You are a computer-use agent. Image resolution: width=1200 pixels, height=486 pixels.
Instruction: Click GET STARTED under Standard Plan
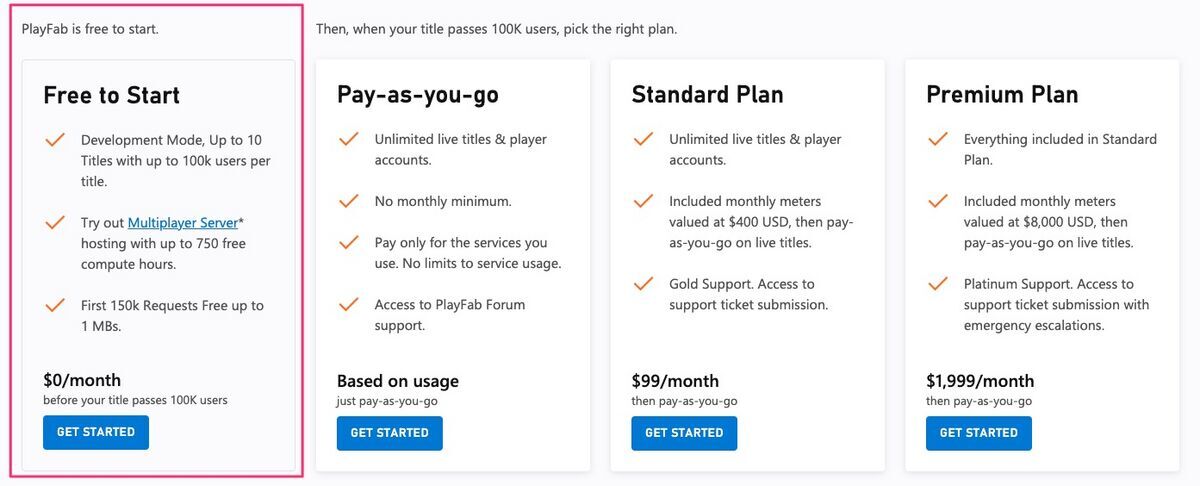pyautogui.click(x=684, y=433)
